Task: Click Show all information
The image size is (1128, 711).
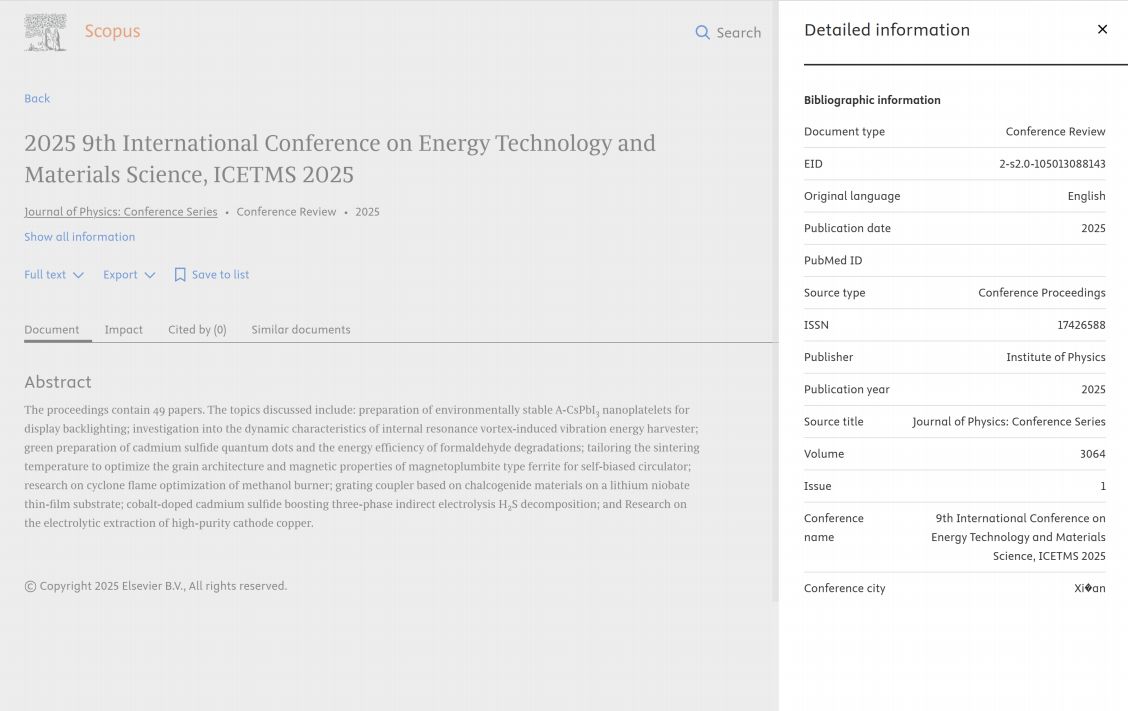Action: pos(80,237)
